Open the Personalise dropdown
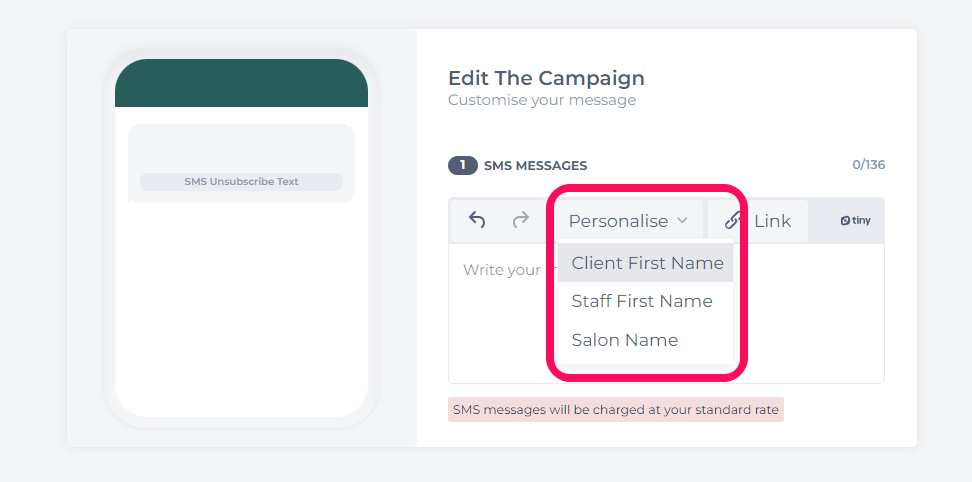Screen dimensions: 972x482 click(x=628, y=221)
